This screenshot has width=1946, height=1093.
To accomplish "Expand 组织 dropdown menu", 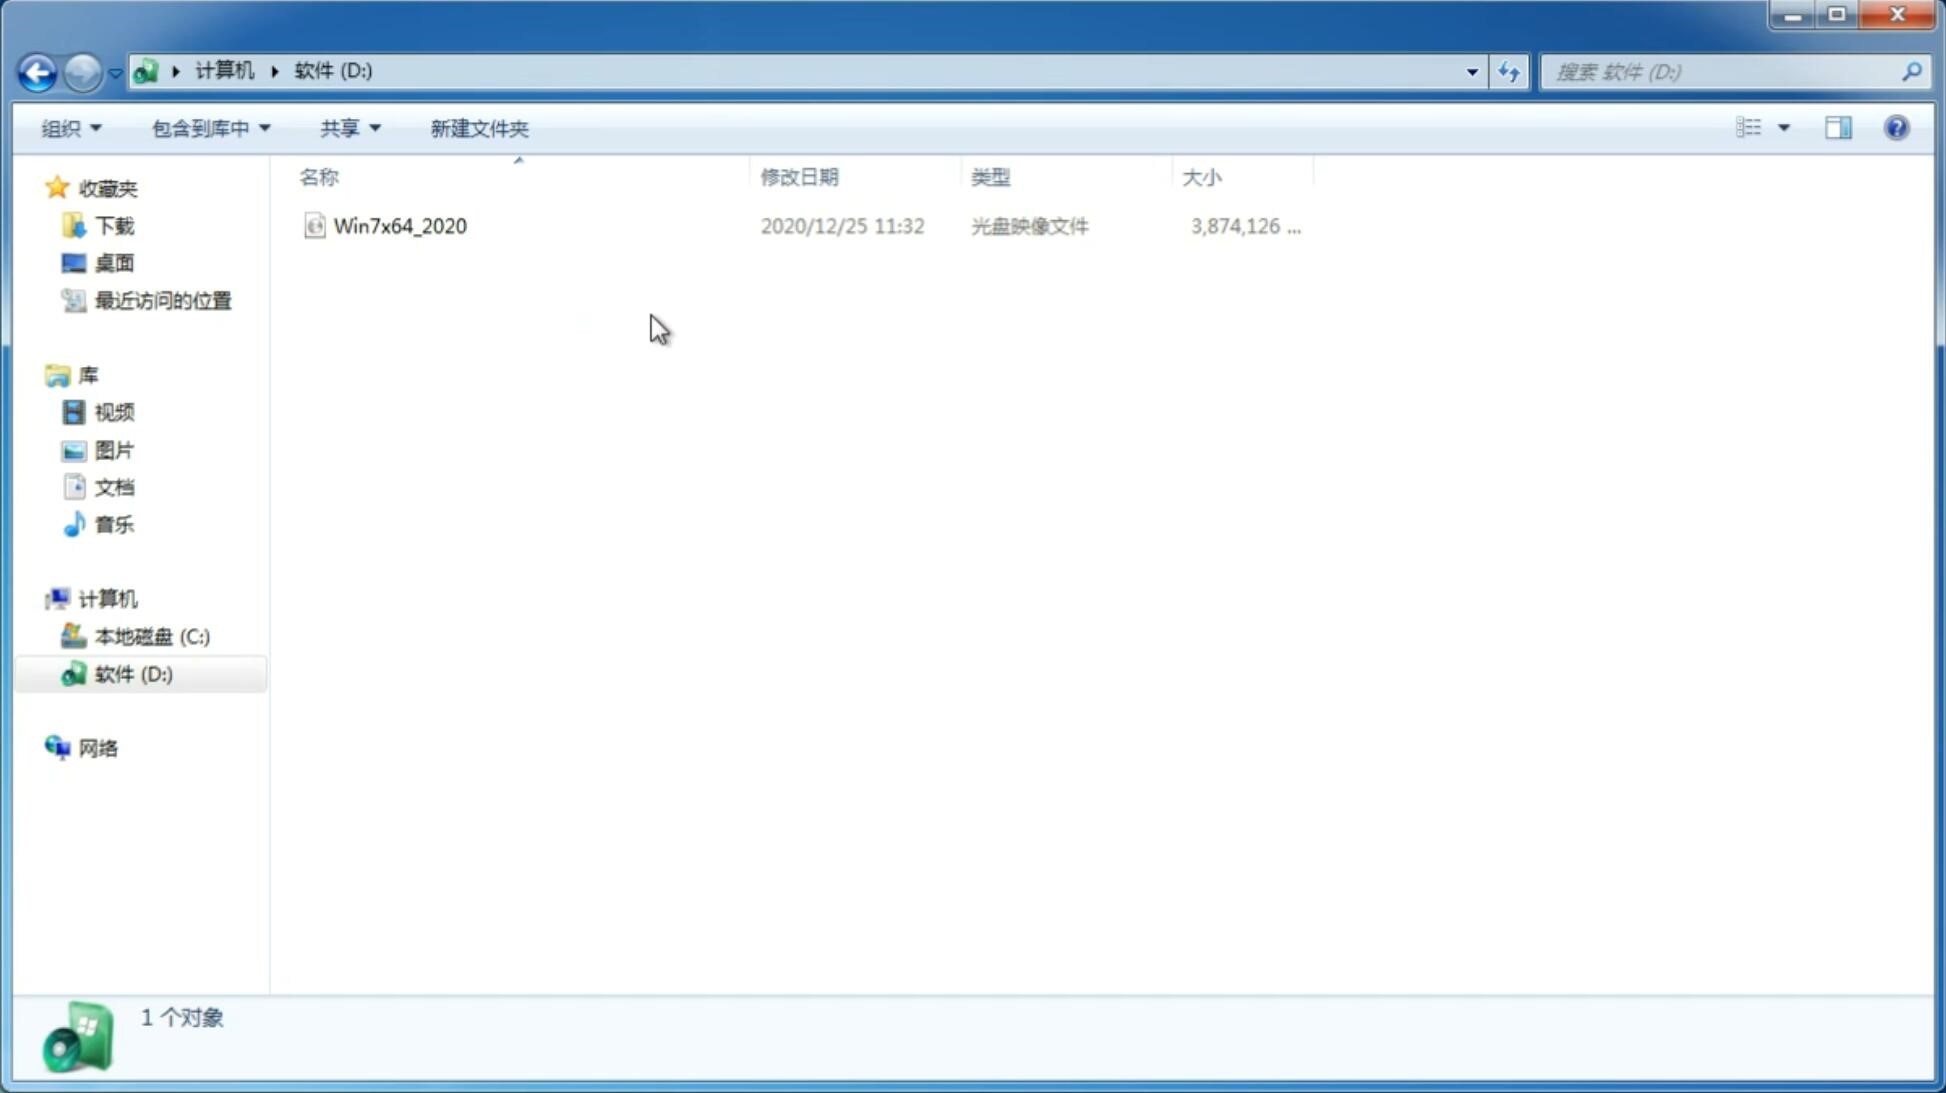I will pyautogui.click(x=71, y=127).
